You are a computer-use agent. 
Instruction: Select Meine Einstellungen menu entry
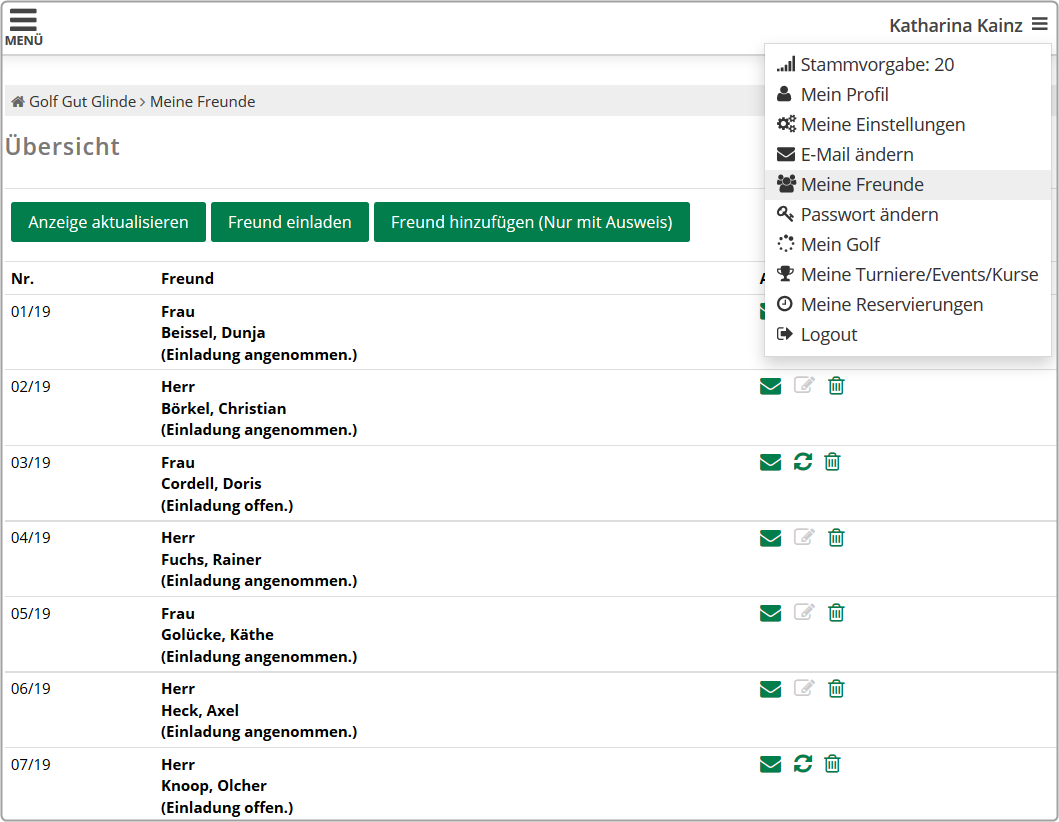click(882, 125)
